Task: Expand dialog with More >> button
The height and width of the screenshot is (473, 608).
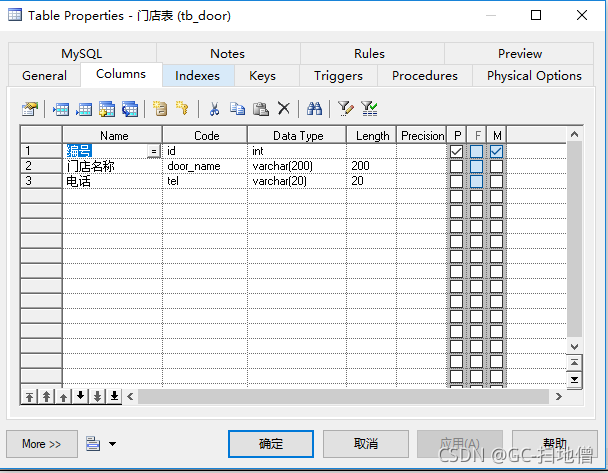Action: [x=42, y=444]
